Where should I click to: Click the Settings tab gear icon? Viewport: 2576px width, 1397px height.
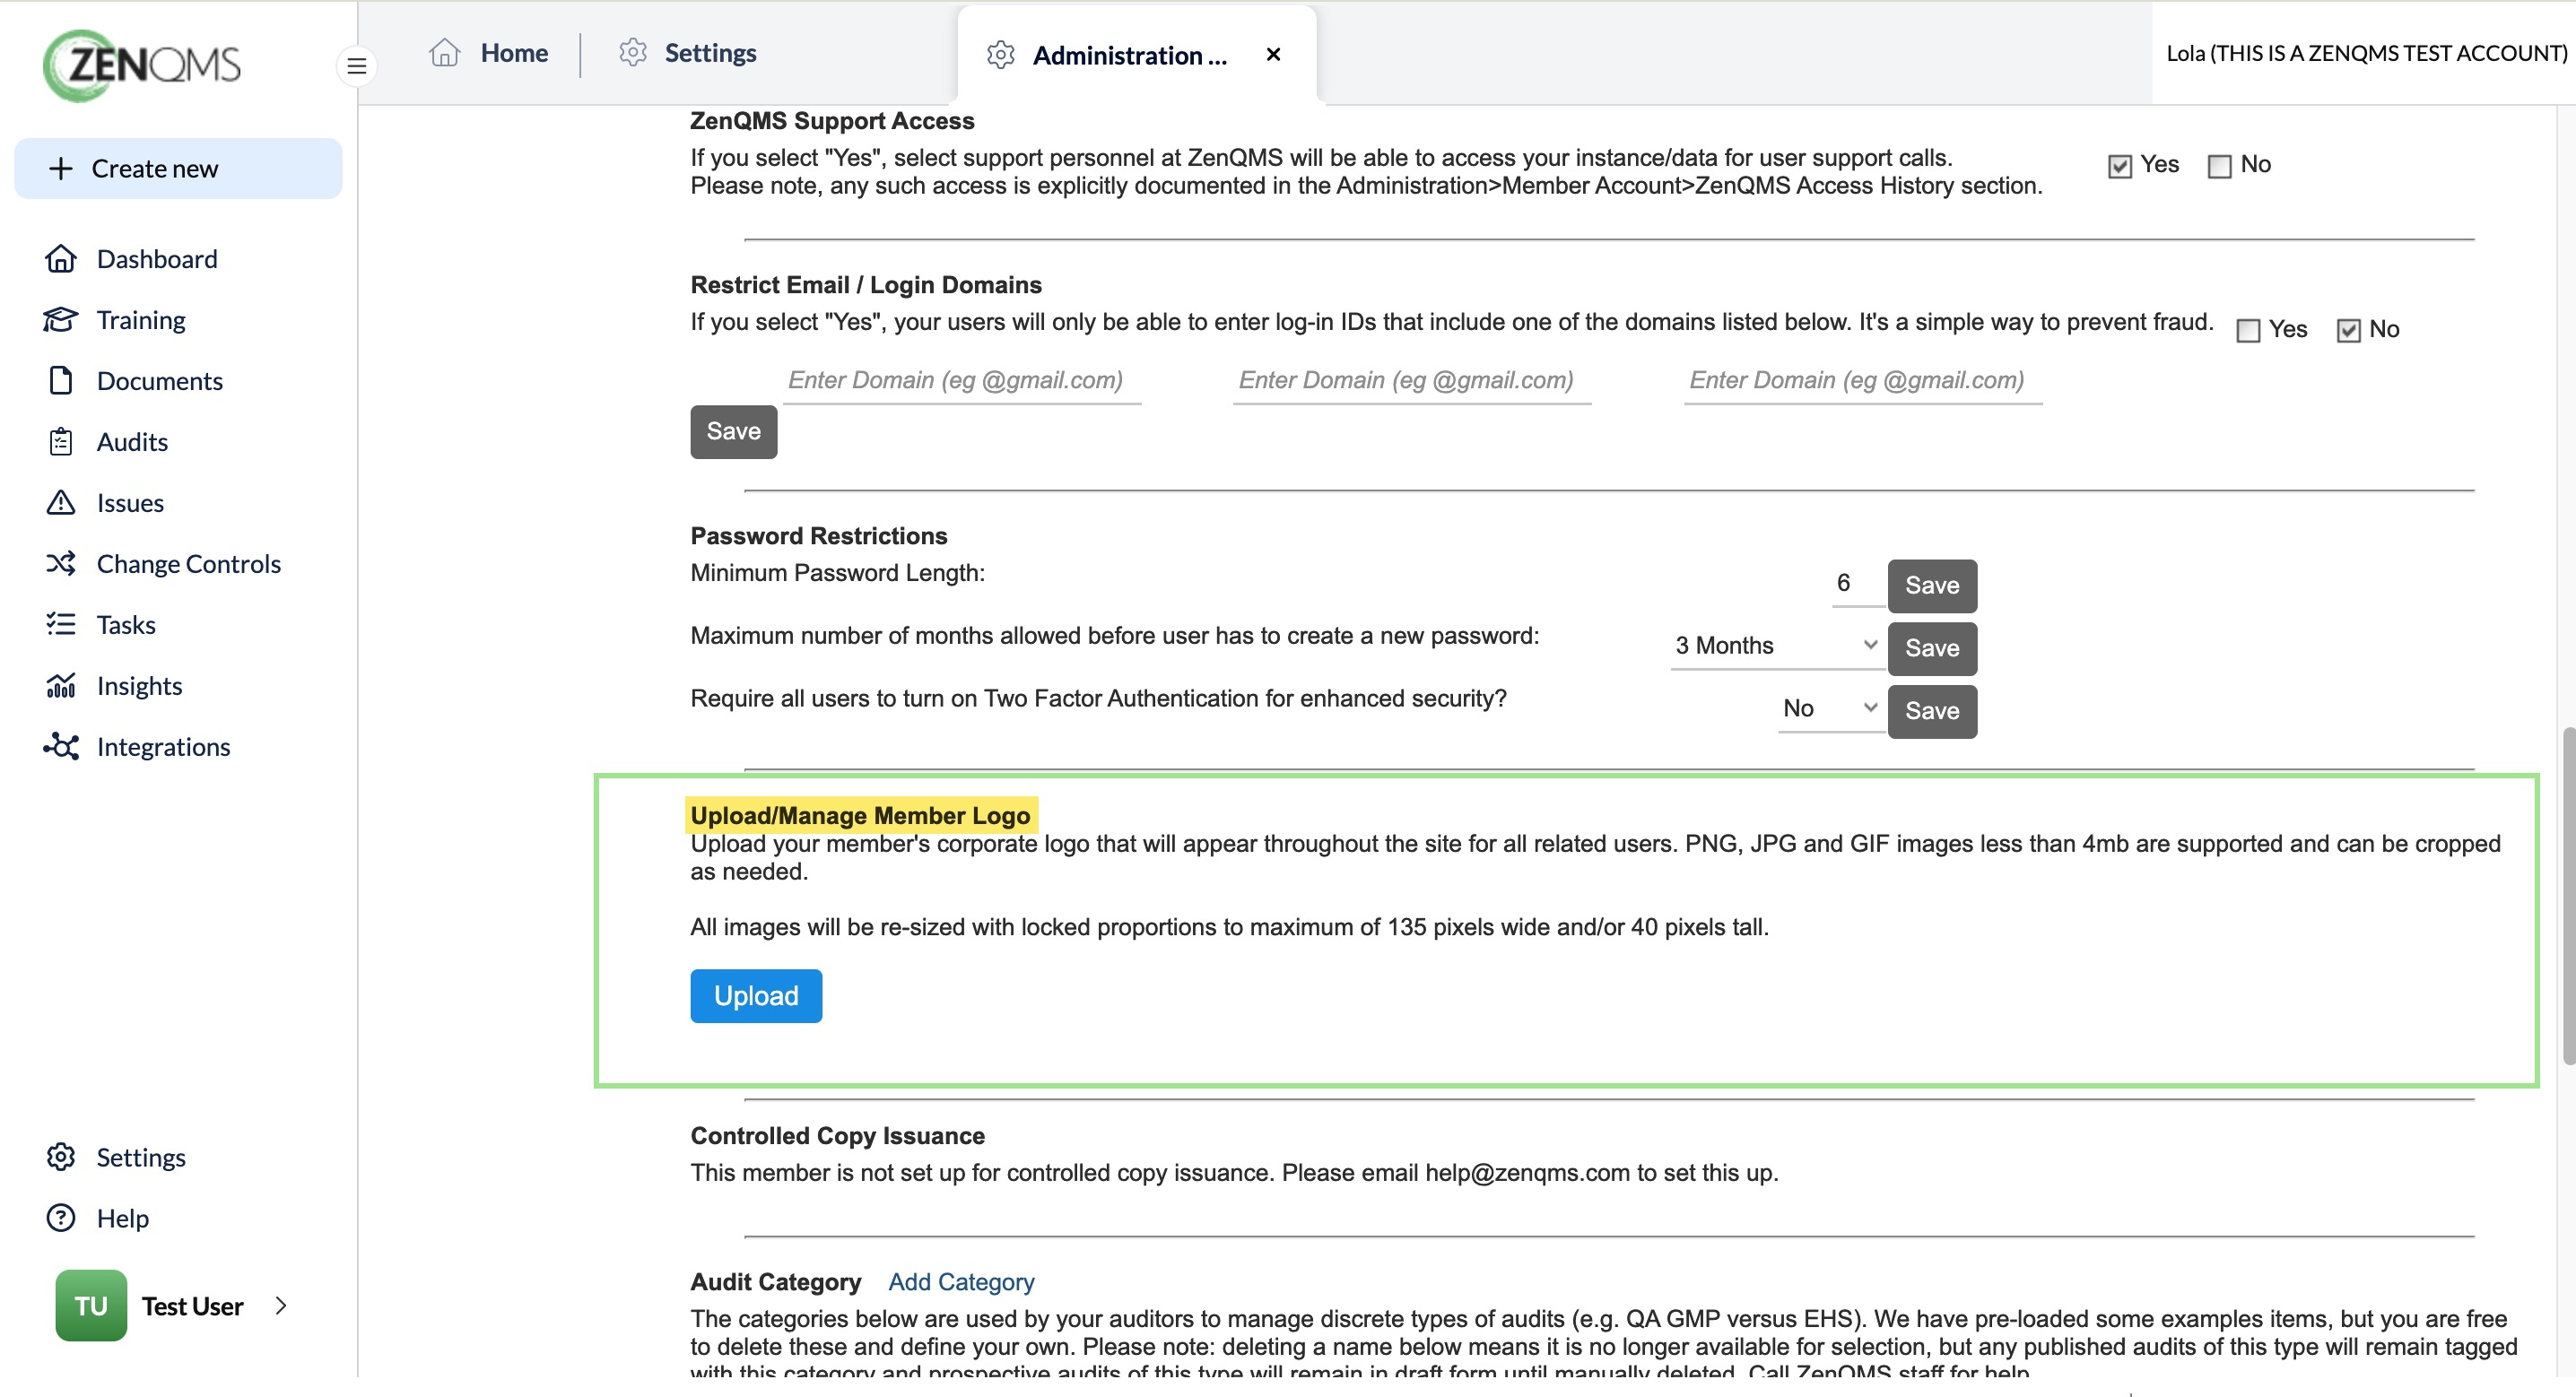633,52
